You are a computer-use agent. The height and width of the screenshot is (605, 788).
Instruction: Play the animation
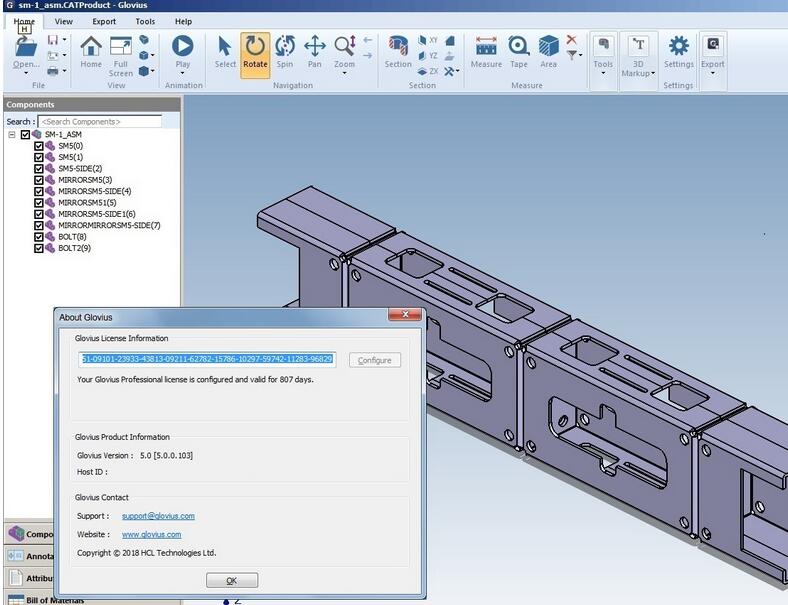[x=182, y=46]
